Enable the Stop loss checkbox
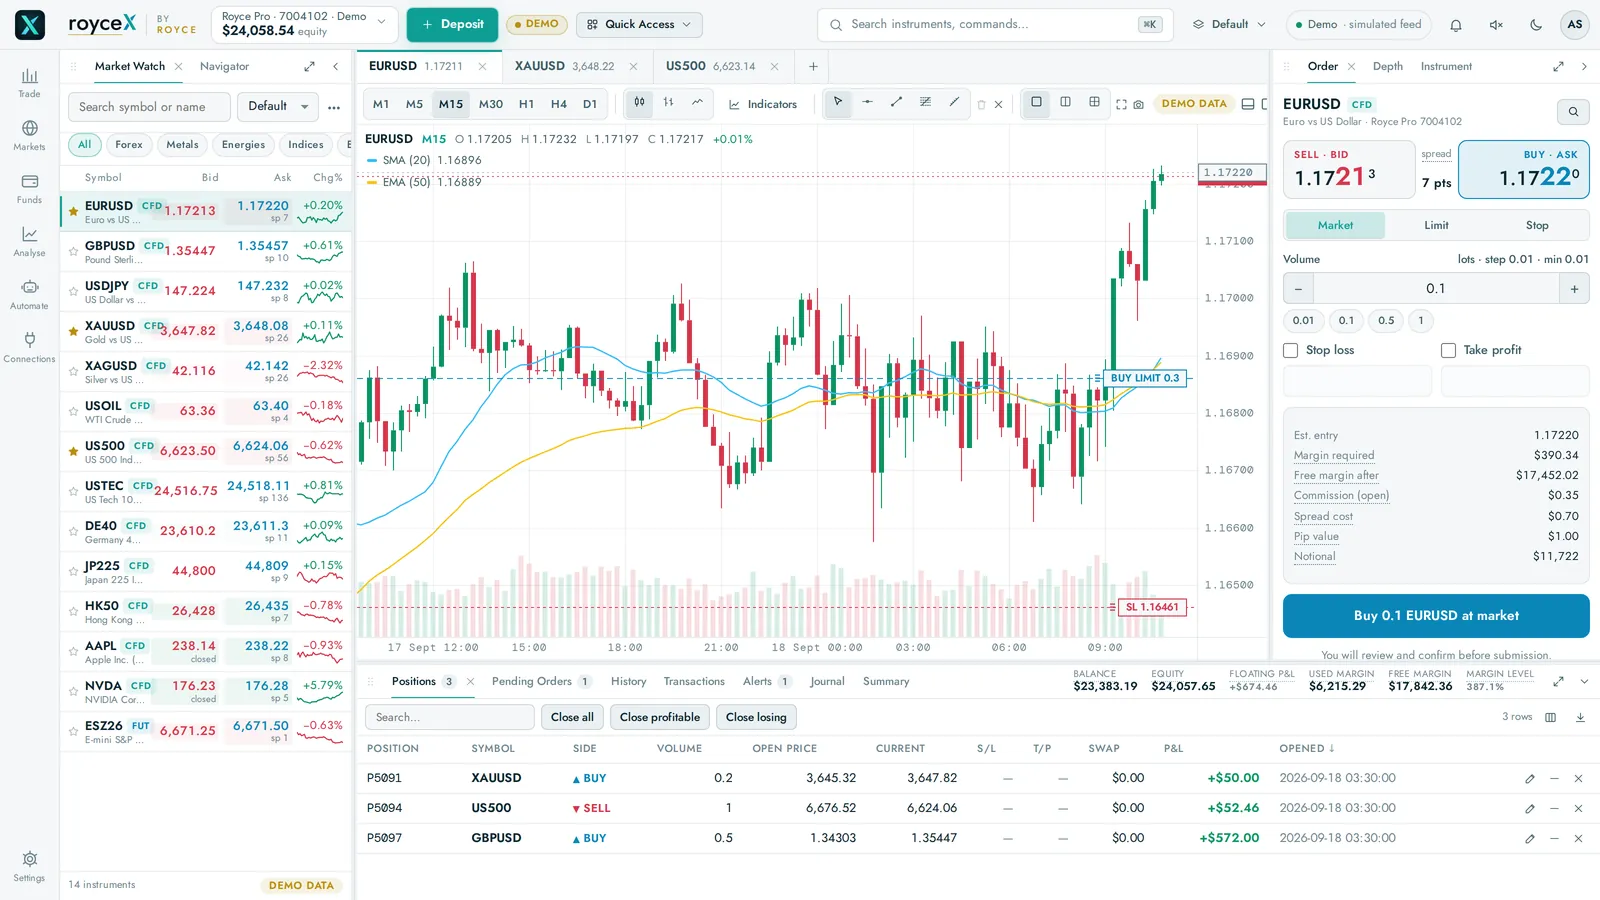1600x900 pixels. pyautogui.click(x=1291, y=350)
